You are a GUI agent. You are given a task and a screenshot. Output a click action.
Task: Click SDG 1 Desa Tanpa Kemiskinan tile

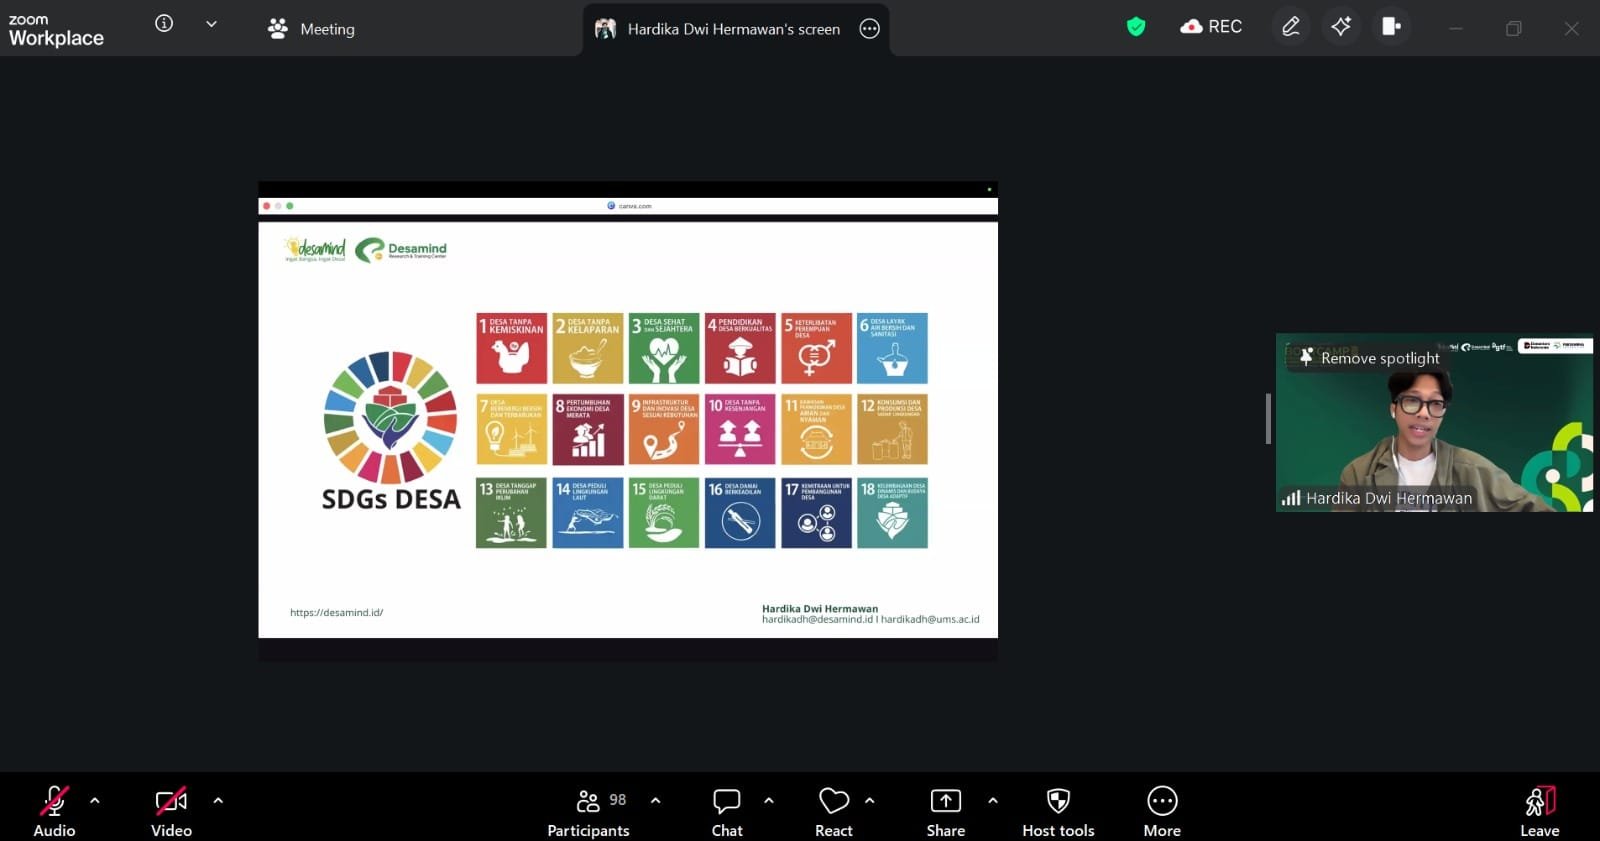point(511,348)
